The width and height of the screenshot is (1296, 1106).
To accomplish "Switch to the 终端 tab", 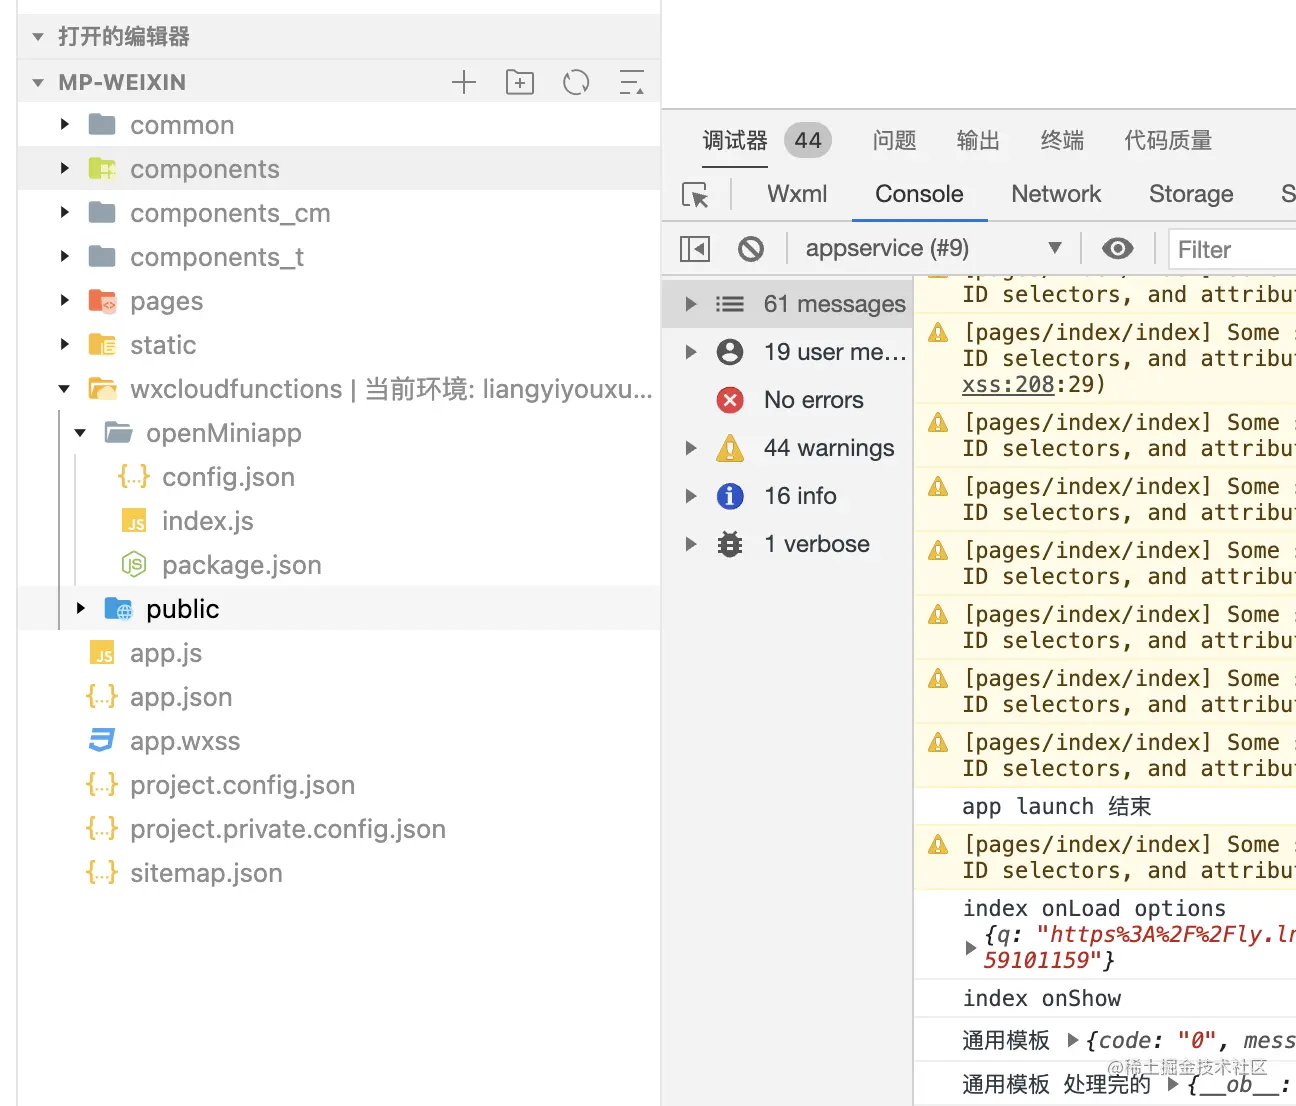I will (x=1062, y=140).
